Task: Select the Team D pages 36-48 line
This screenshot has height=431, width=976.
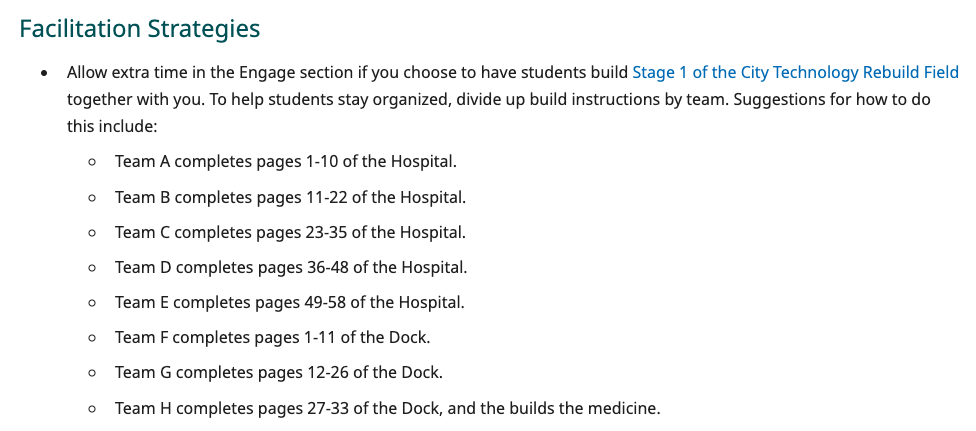Action: pyautogui.click(x=291, y=267)
